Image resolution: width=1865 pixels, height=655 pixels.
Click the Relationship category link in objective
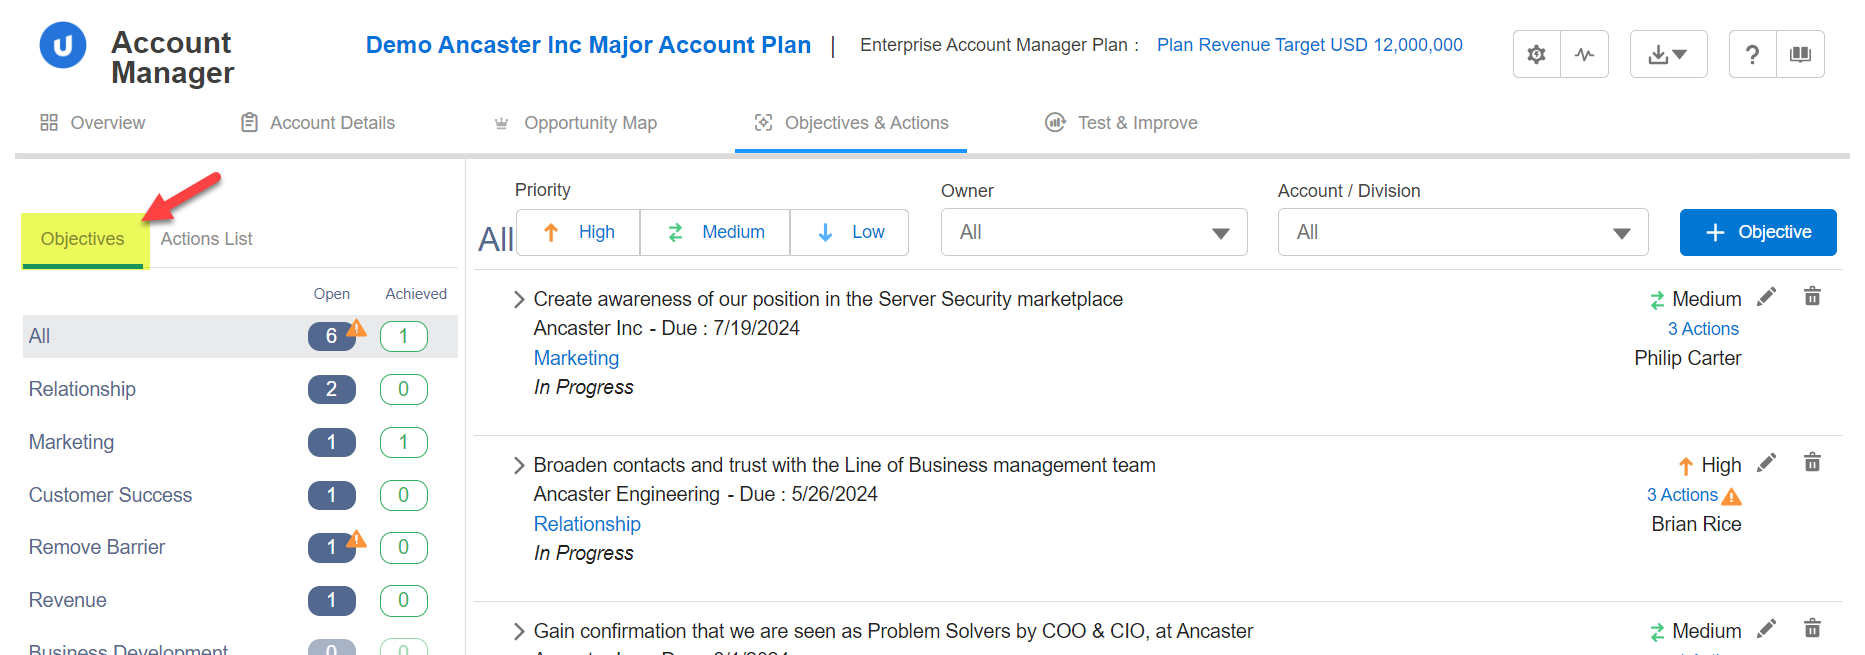[587, 524]
